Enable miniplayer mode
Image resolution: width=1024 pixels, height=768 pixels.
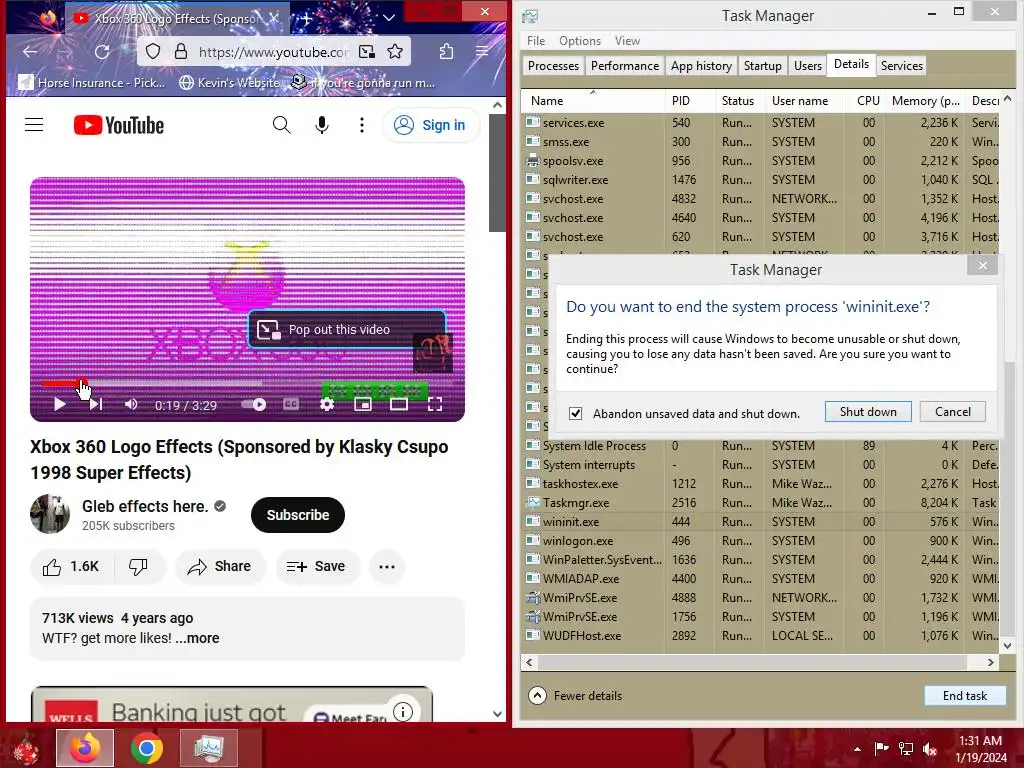(362, 405)
